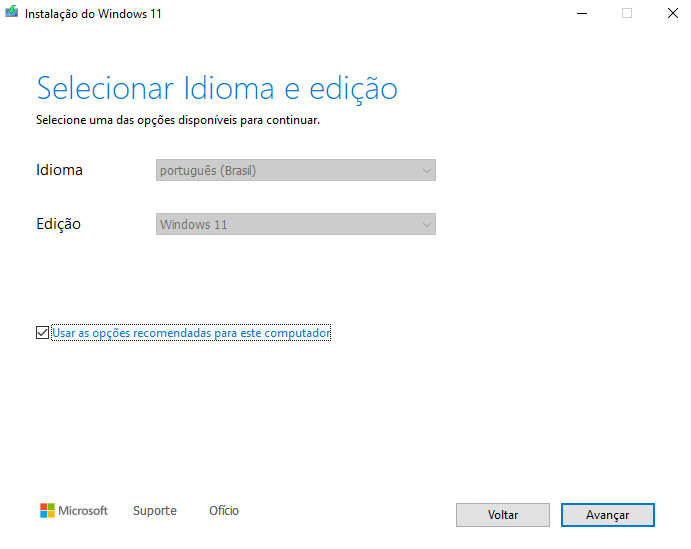The image size is (691, 549).
Task: Open the Edição dropdown showing Windows 11
Action: (x=296, y=224)
